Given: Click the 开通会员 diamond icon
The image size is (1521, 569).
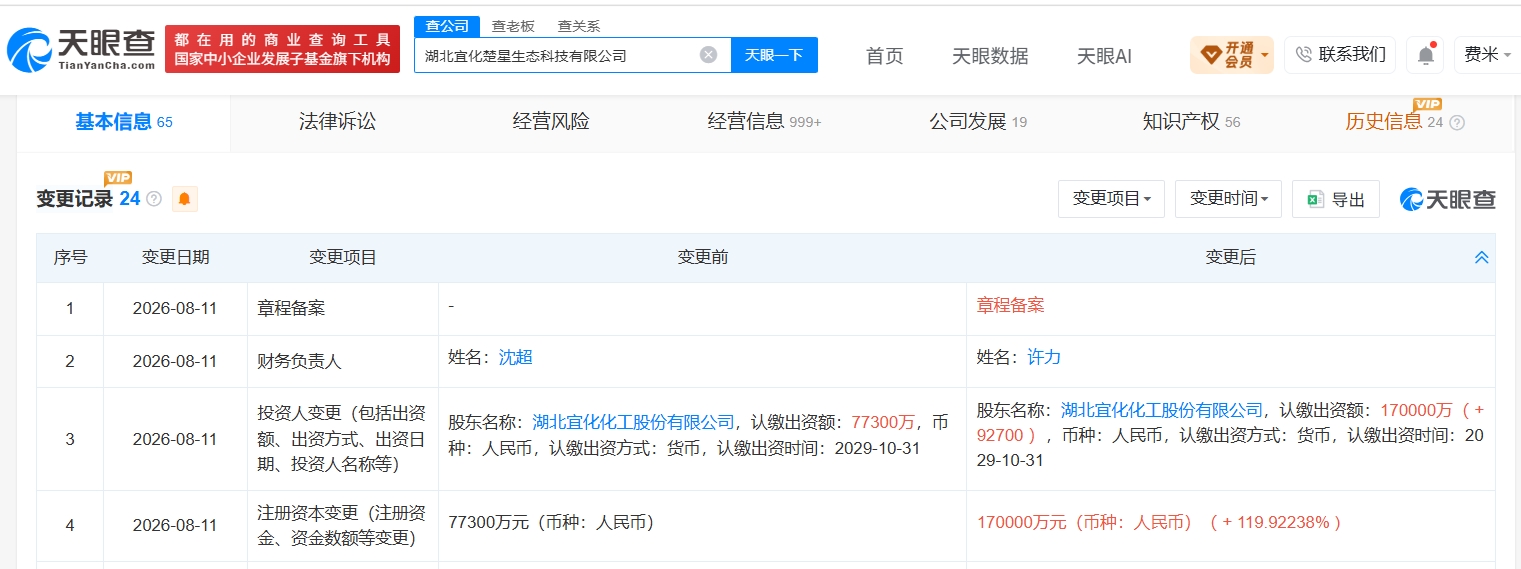Looking at the screenshot, I should point(1209,55).
